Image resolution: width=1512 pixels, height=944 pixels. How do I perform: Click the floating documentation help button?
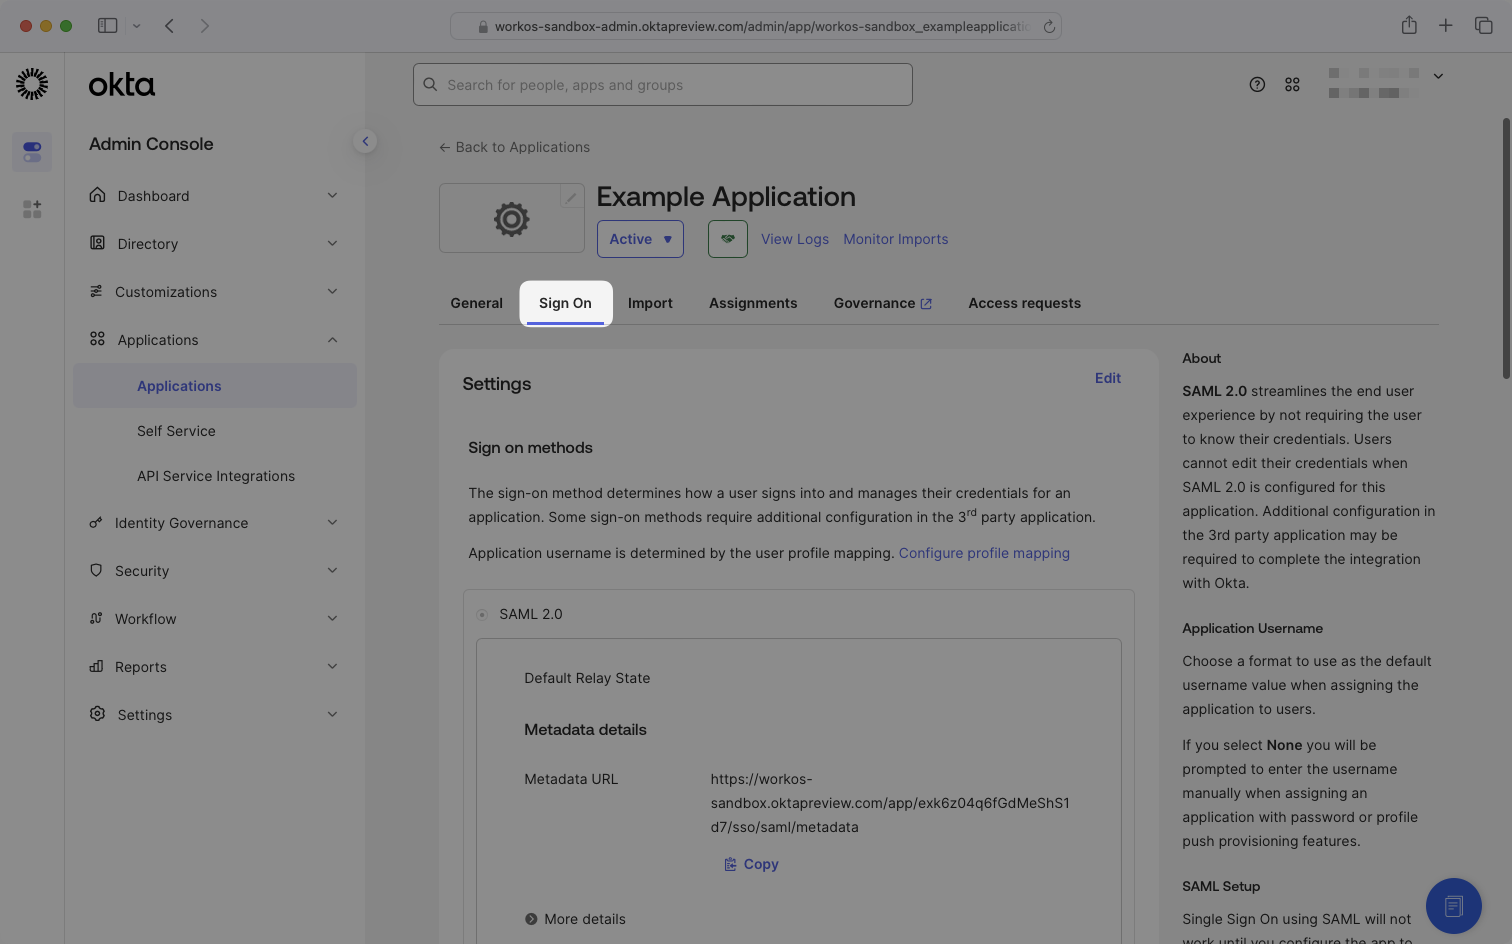click(x=1454, y=906)
